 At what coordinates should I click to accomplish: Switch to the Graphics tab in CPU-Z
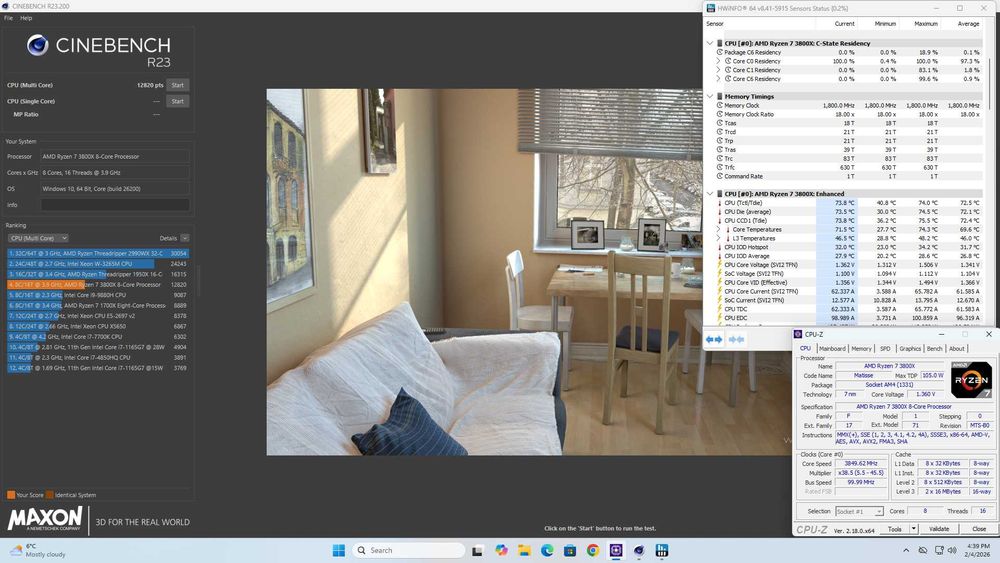910,349
